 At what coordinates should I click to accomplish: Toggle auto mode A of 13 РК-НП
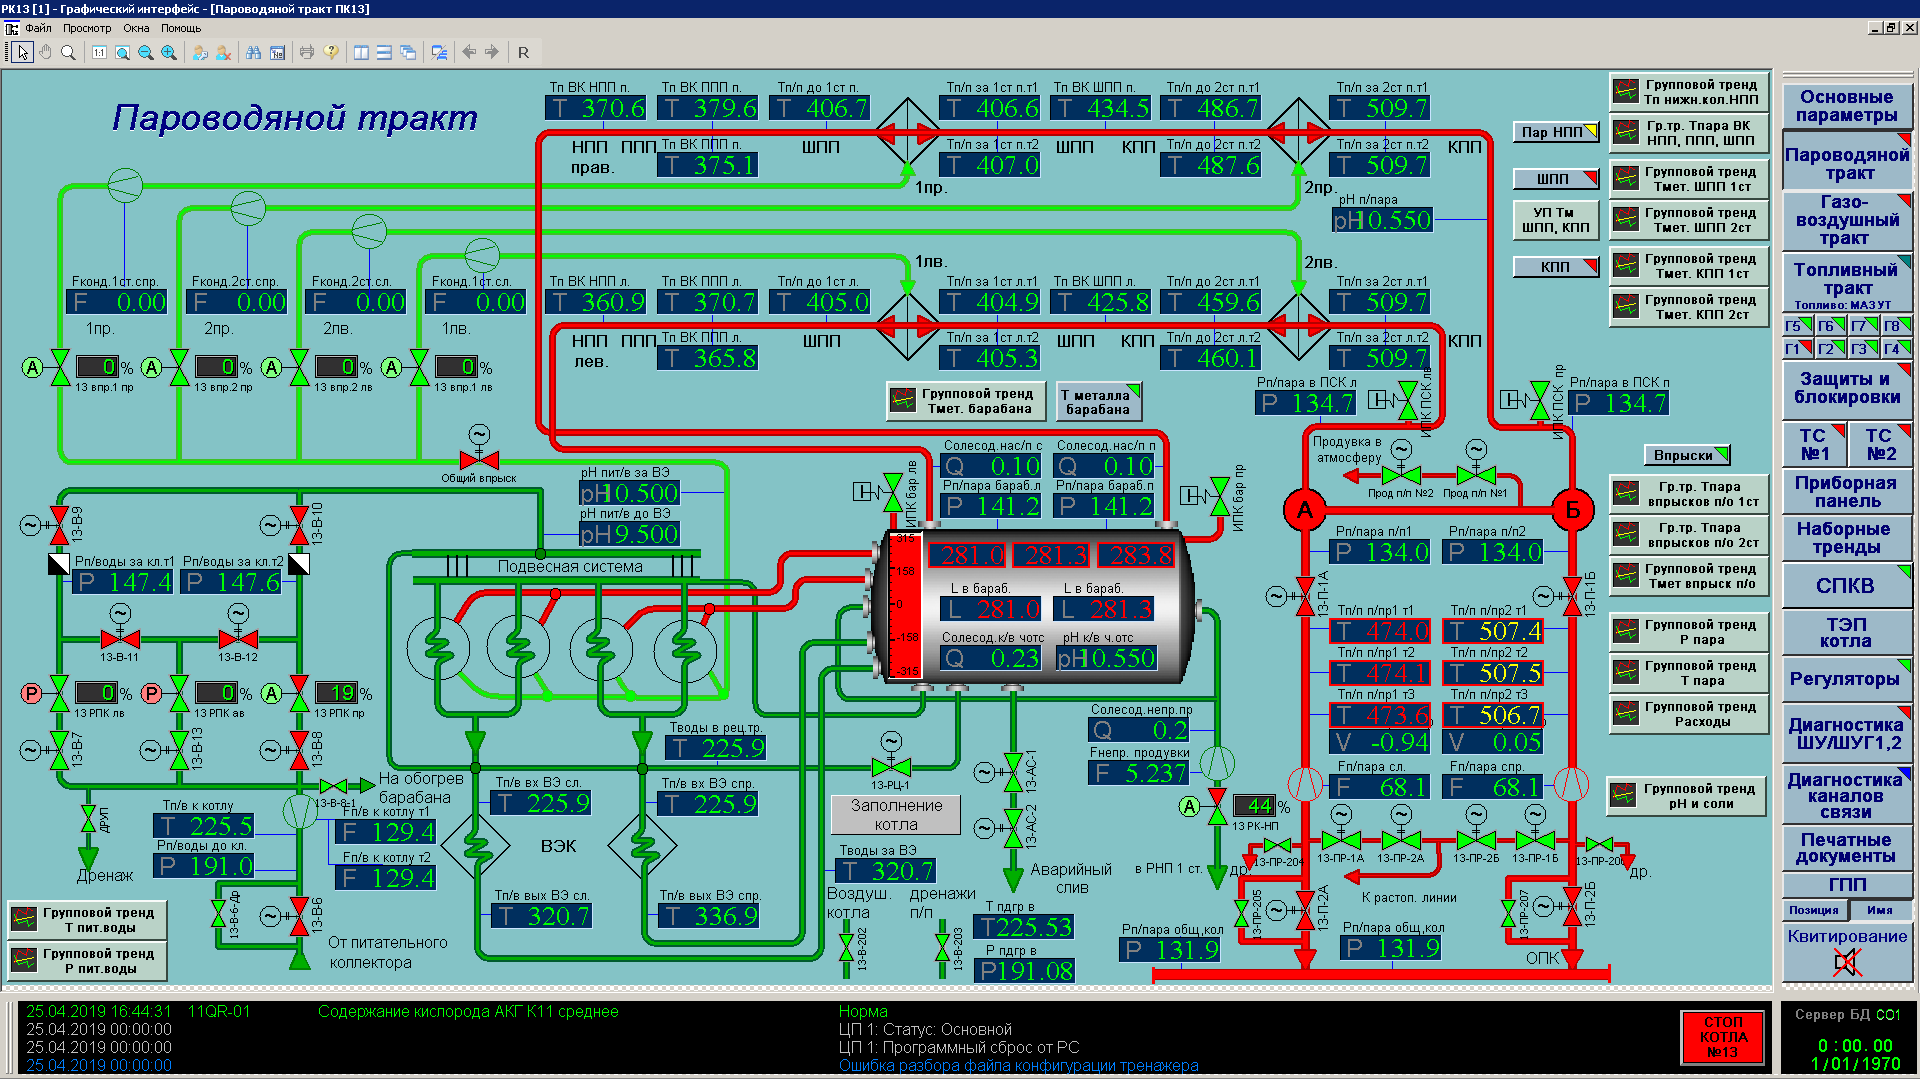point(1189,806)
